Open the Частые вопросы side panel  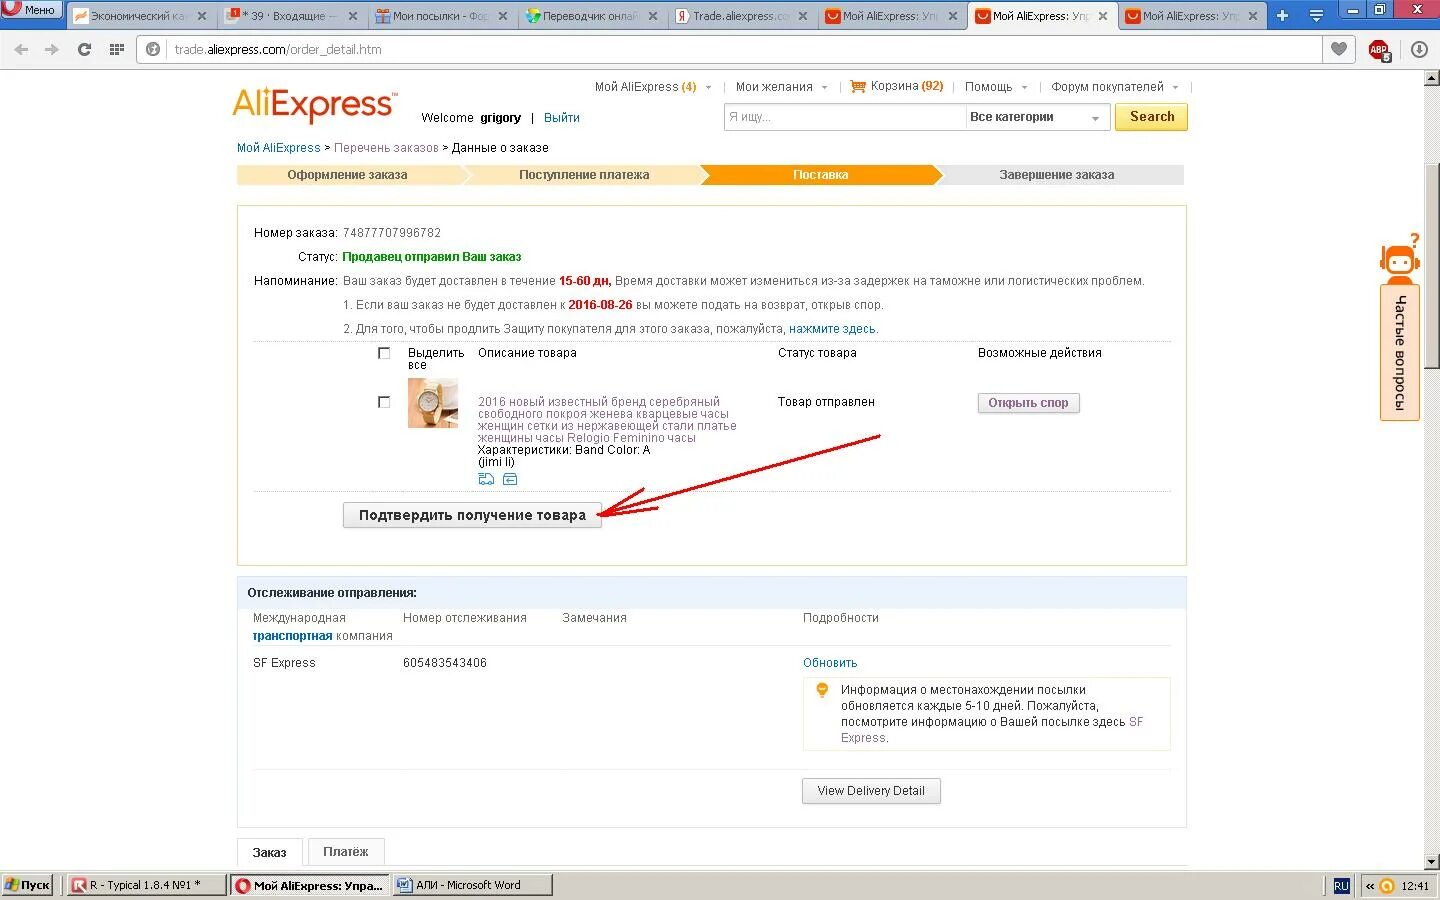[1400, 352]
